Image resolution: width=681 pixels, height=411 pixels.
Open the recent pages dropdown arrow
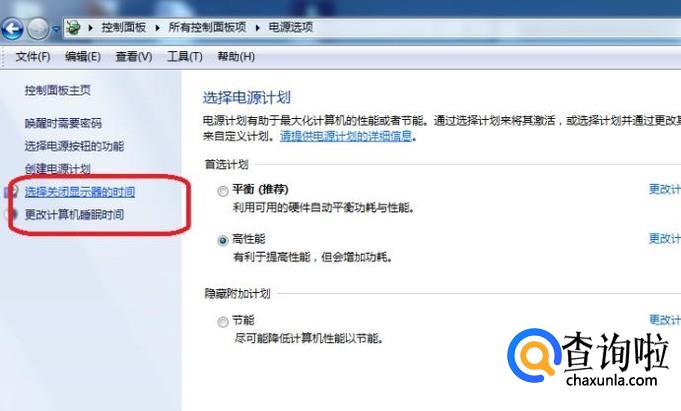click(56, 29)
